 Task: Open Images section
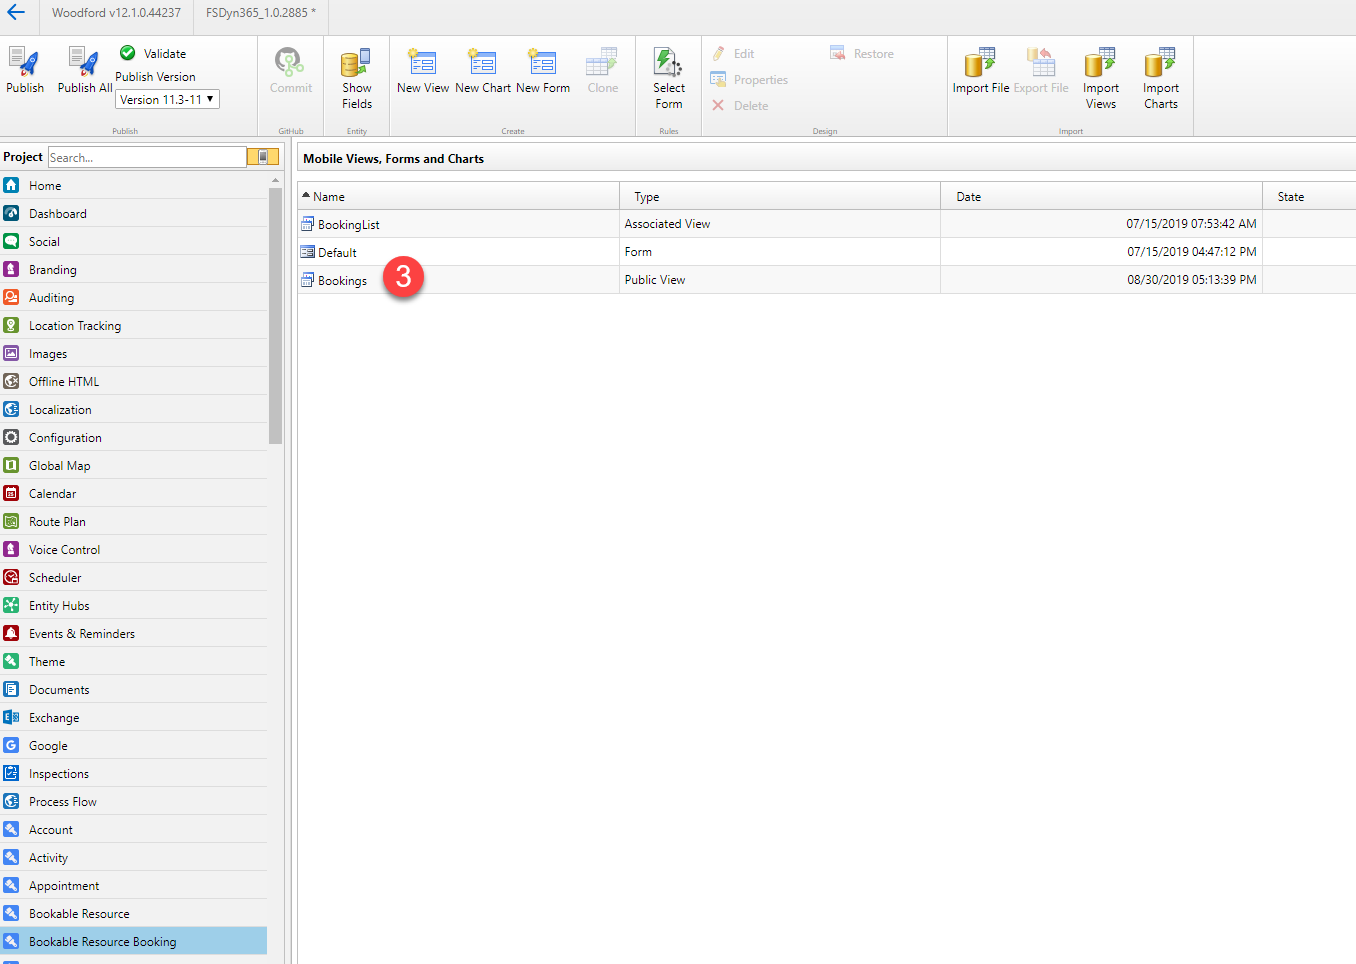click(134, 354)
